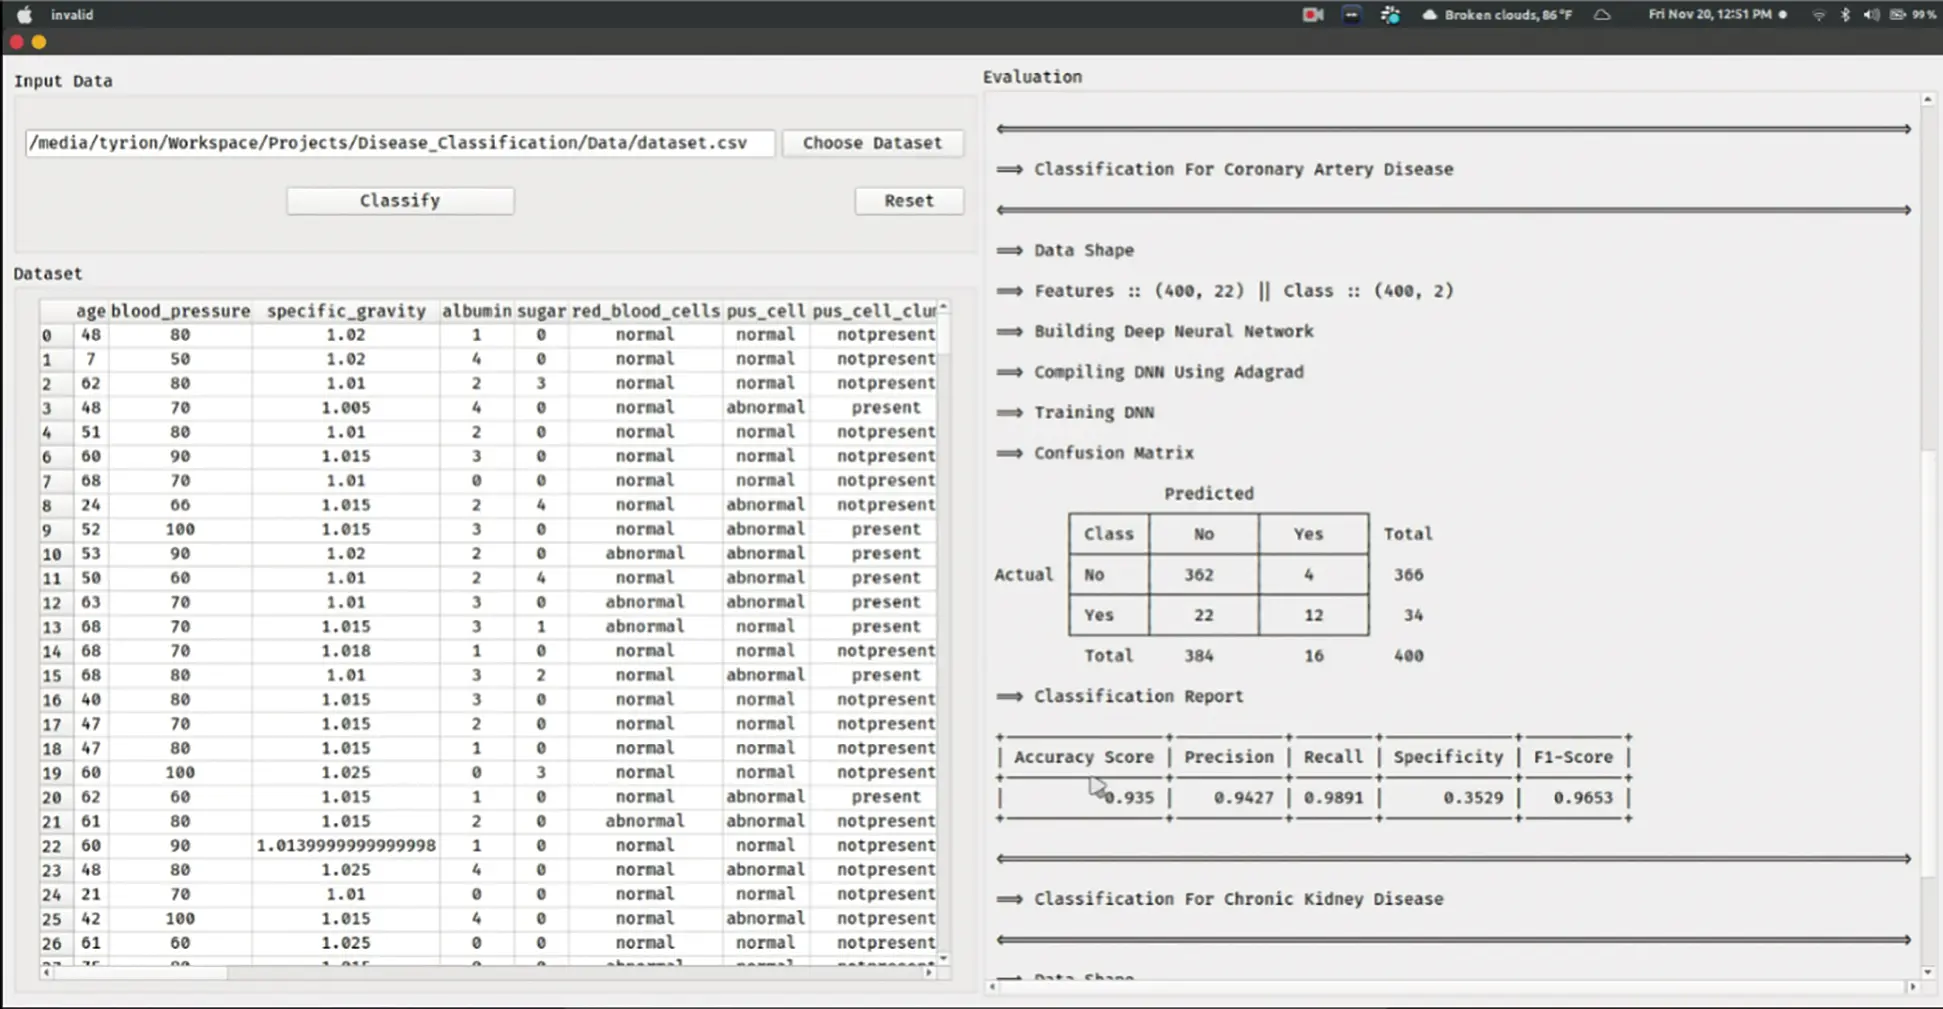Screen dimensions: 1943x1009
Task: Click the confusion matrix total 400
Action: [x=1408, y=656]
